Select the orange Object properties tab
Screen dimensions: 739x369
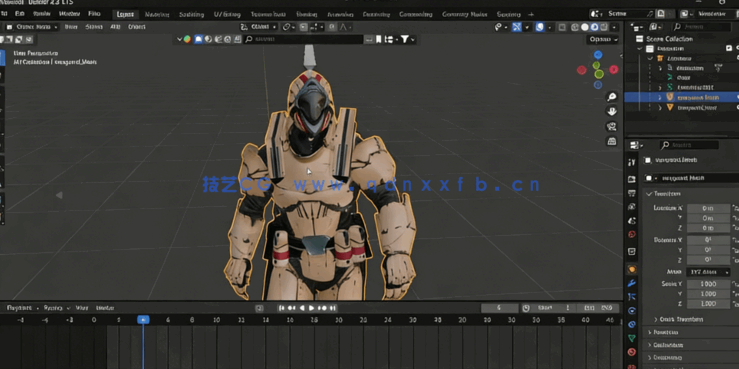(x=632, y=269)
